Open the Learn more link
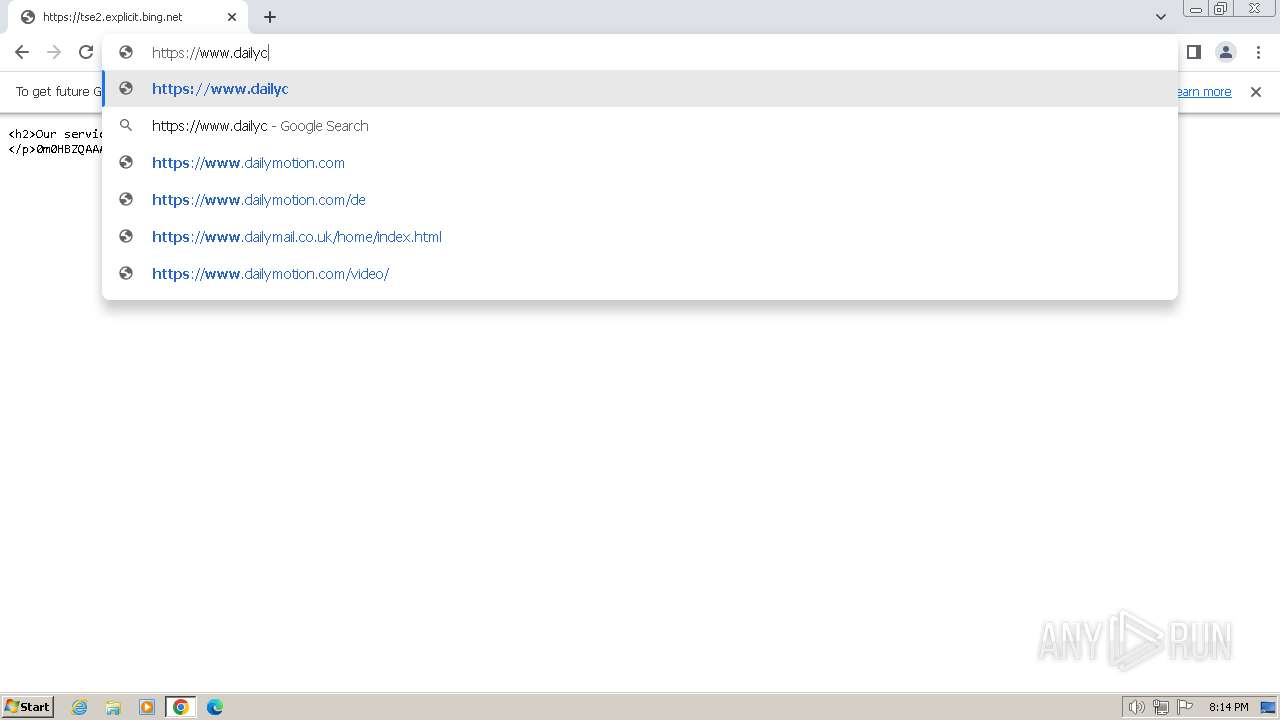The width and height of the screenshot is (1280, 720). [1204, 92]
